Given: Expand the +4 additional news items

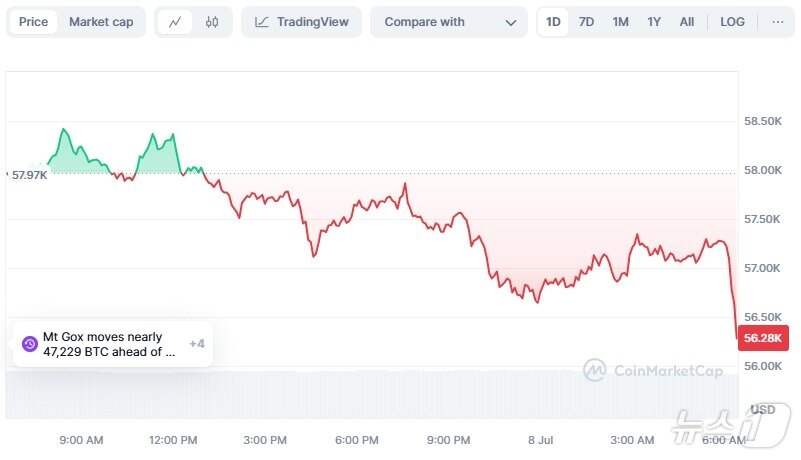Looking at the screenshot, I should 197,344.
